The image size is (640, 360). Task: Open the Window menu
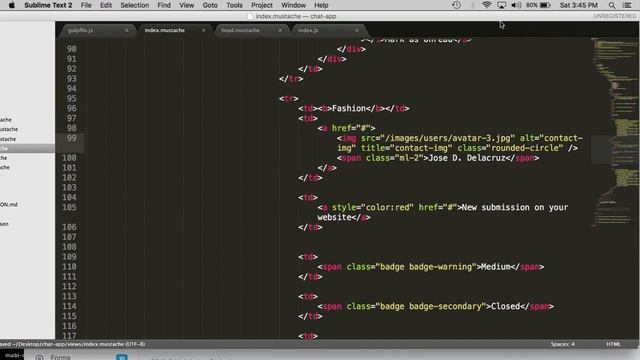point(293,5)
